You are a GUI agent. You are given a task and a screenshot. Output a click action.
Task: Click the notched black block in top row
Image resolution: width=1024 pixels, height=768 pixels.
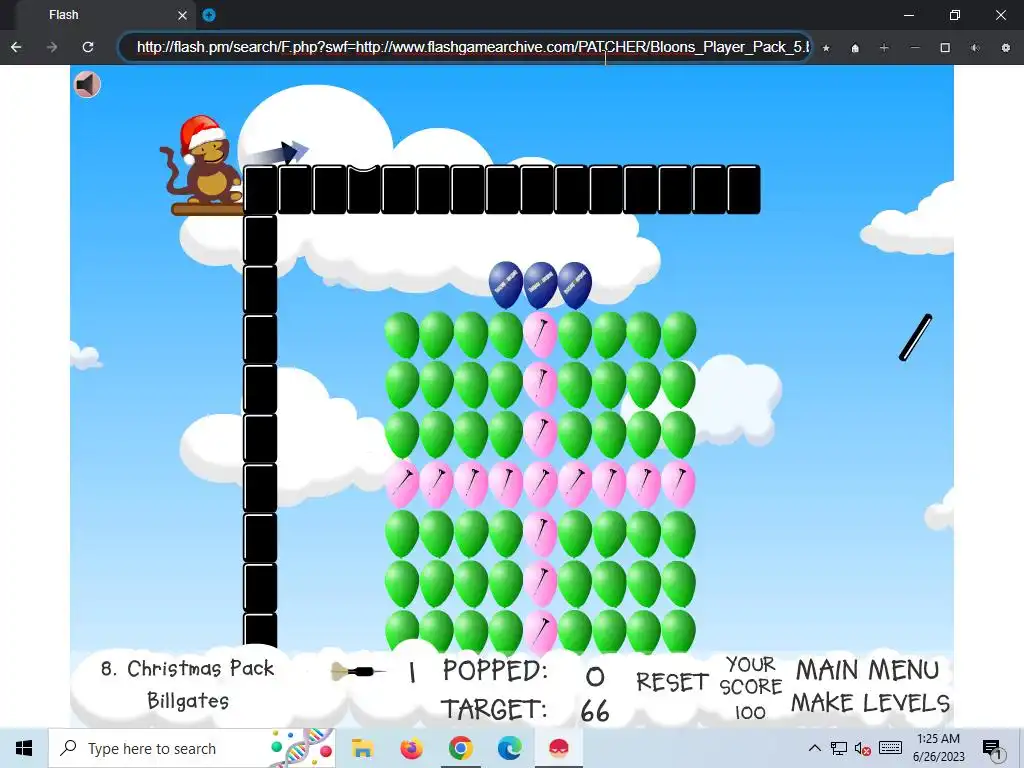click(x=364, y=189)
